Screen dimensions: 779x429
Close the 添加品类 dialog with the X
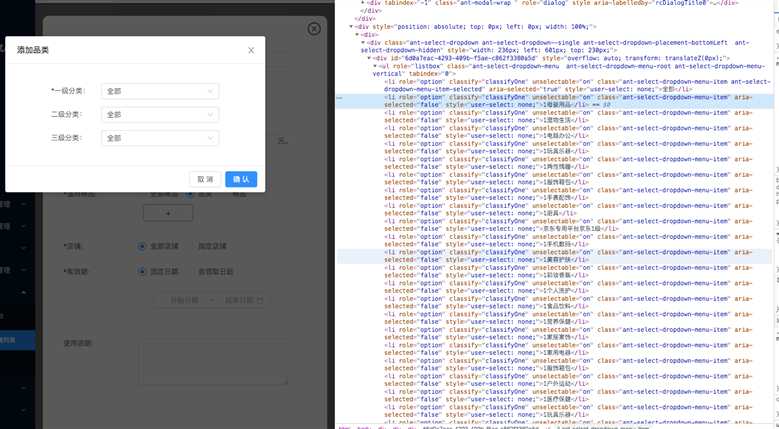(x=251, y=50)
